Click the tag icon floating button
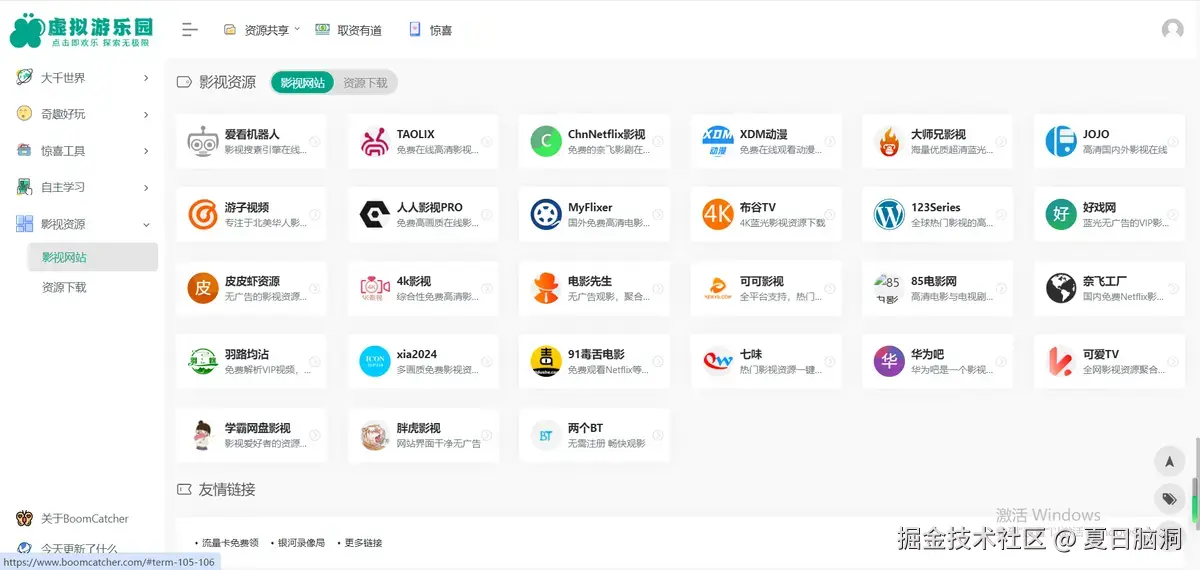The image size is (1200, 570). coord(1168,498)
